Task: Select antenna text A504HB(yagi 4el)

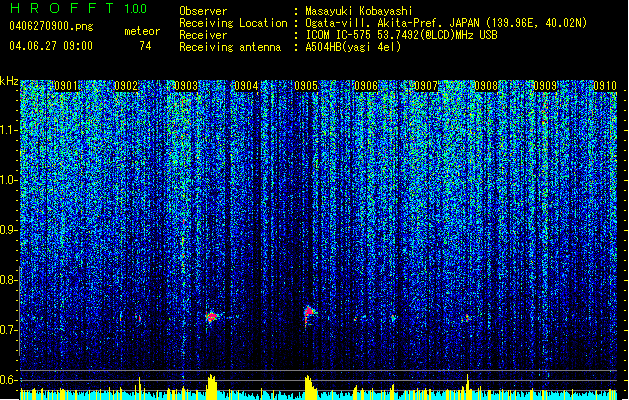Action: pyautogui.click(x=353, y=47)
